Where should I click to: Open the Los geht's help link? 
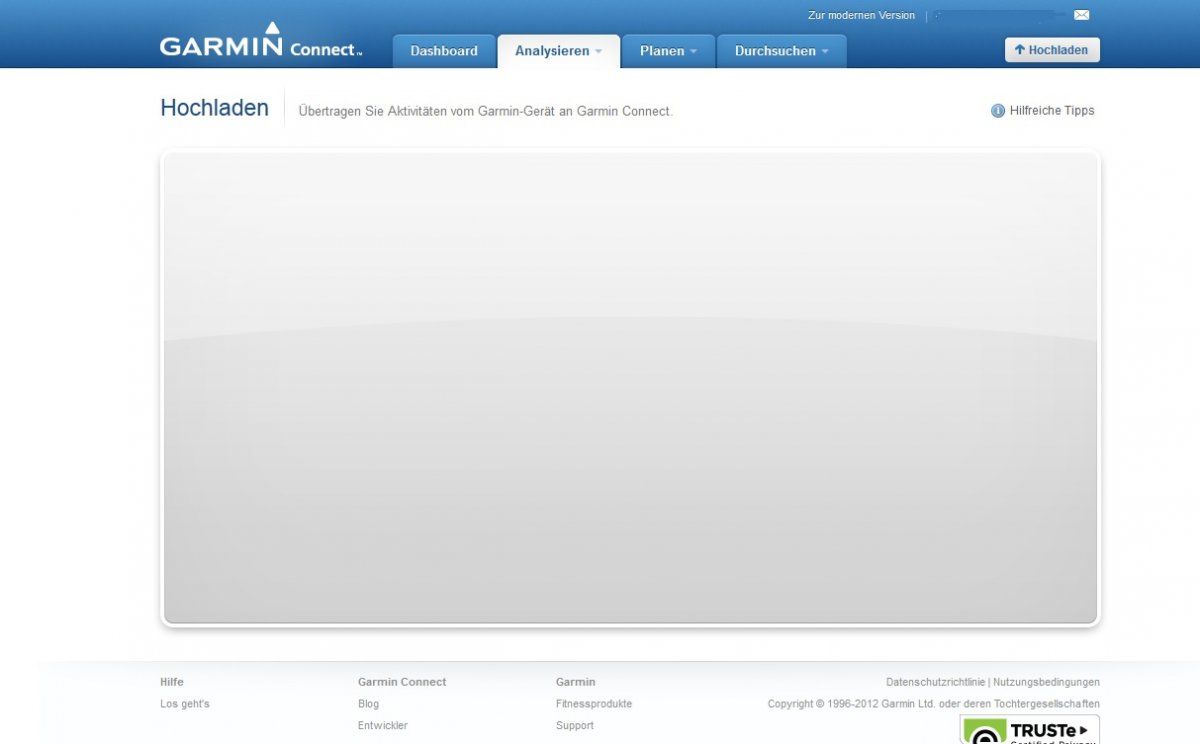coord(185,704)
